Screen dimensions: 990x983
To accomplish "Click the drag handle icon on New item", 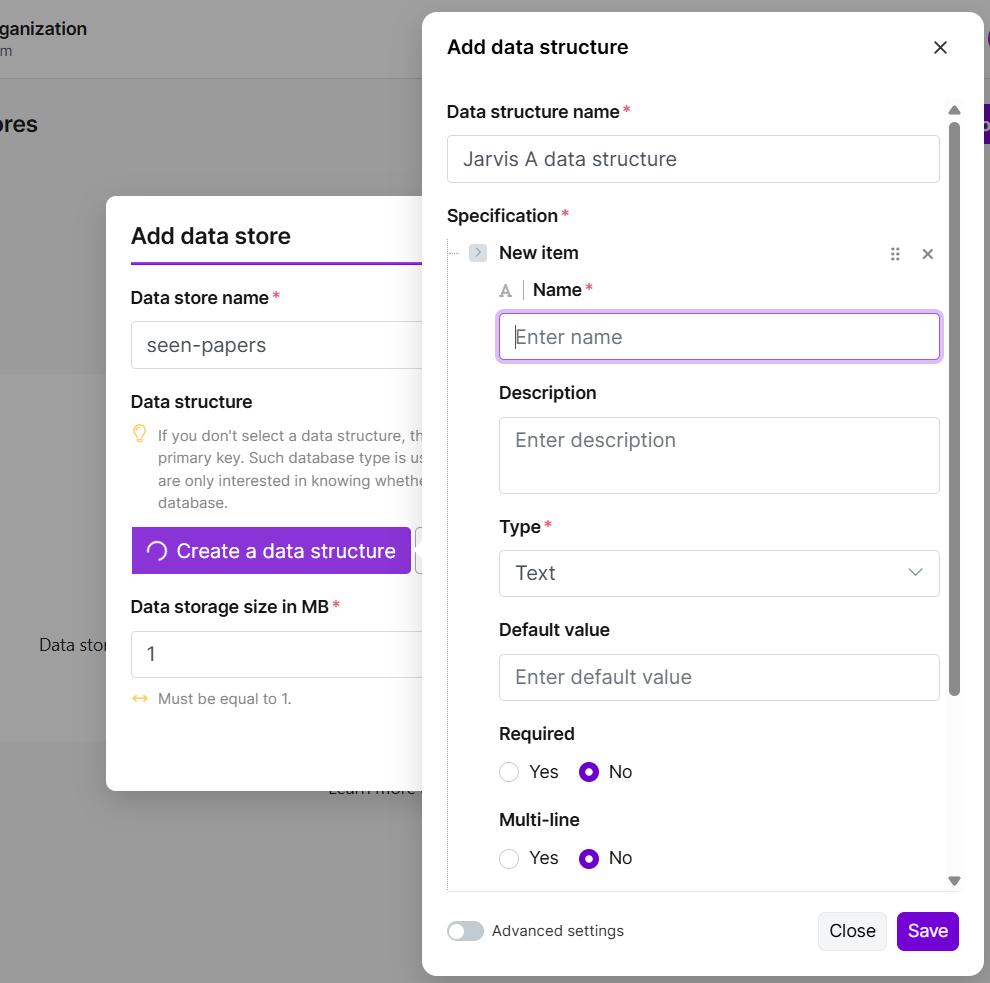I will coord(895,254).
